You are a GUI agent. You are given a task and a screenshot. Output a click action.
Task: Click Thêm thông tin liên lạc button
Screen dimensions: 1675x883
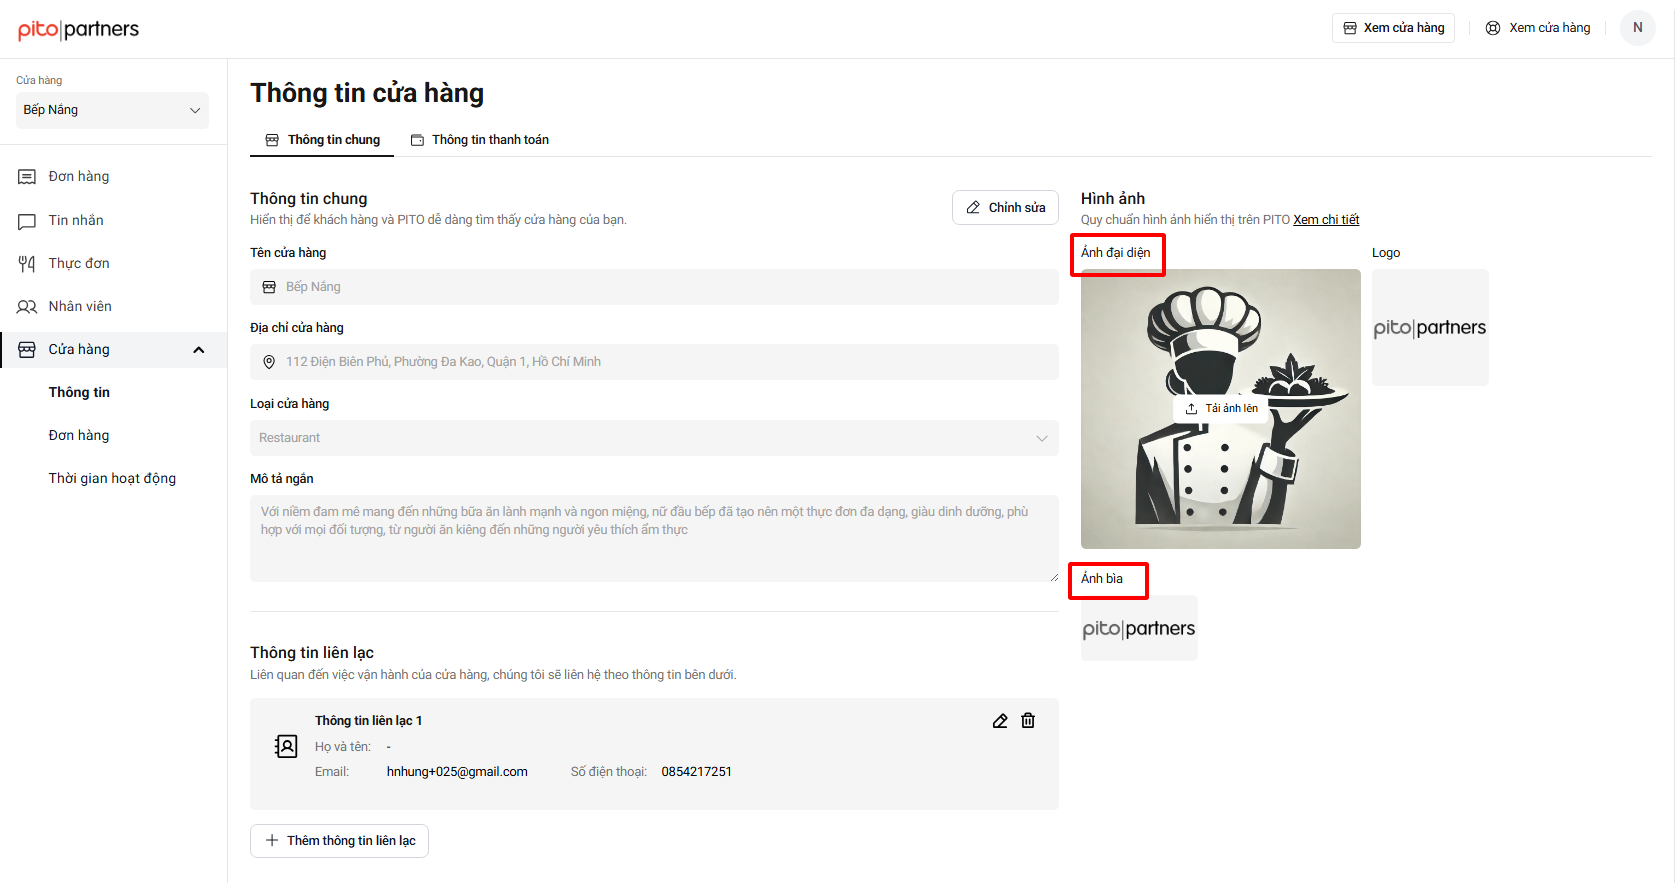coord(339,841)
